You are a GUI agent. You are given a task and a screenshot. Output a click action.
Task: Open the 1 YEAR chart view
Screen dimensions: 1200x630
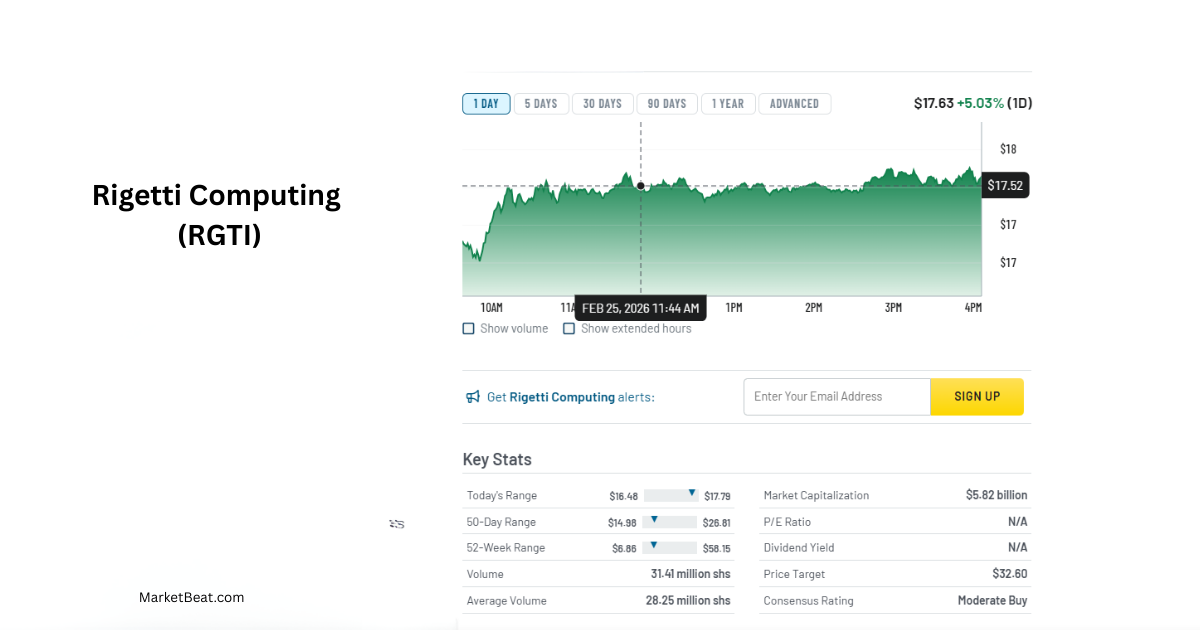[728, 104]
